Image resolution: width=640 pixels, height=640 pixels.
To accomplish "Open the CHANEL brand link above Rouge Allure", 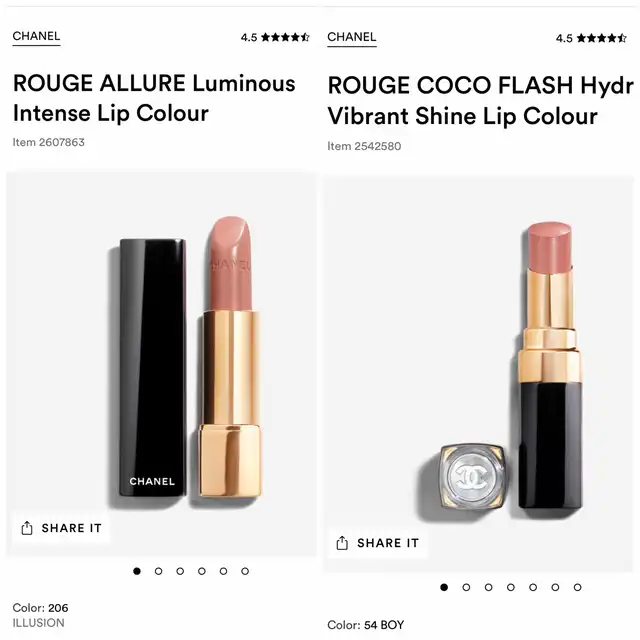I will 36,36.
